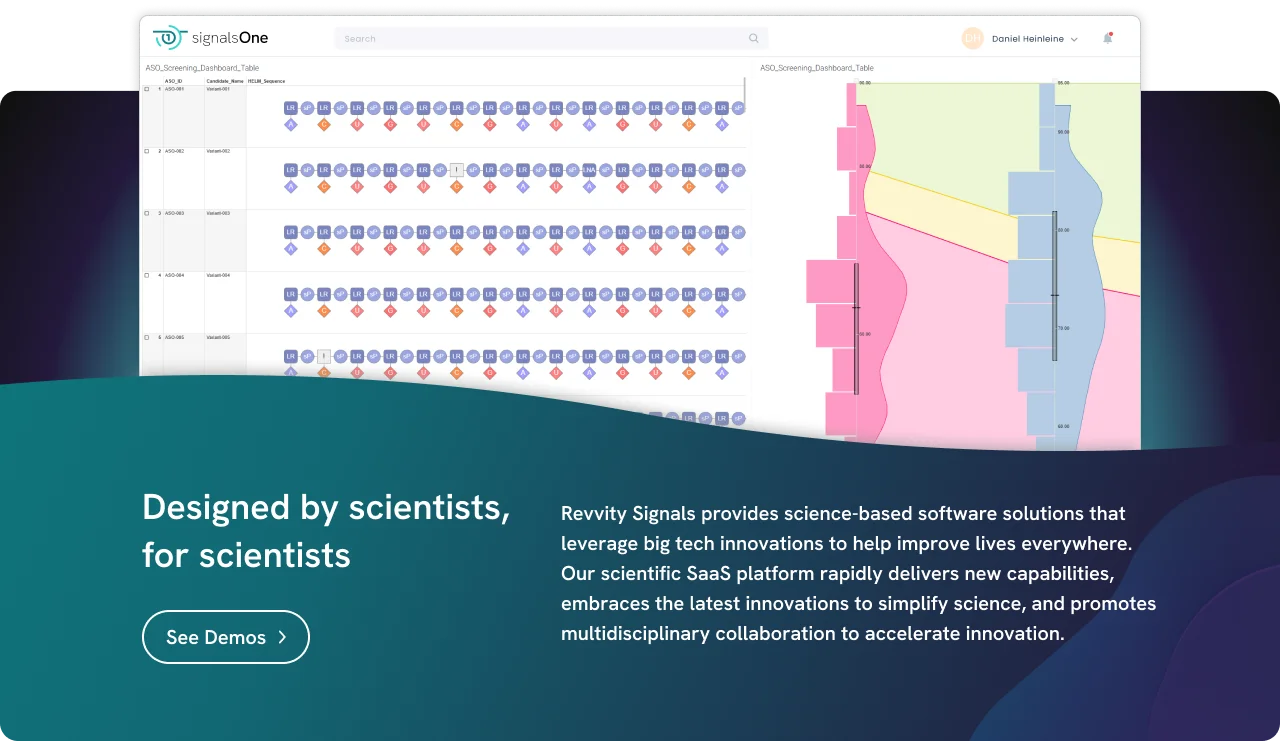1280x741 pixels.
Task: Click leftmost G base diamond in ASO-001 sequence
Action: (390, 125)
